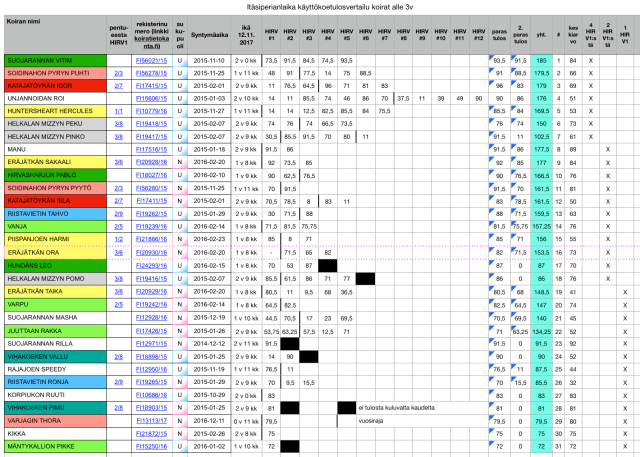This screenshot has width=640, height=457.
Task: Select total score cell showing 185
Action: coord(541,61)
